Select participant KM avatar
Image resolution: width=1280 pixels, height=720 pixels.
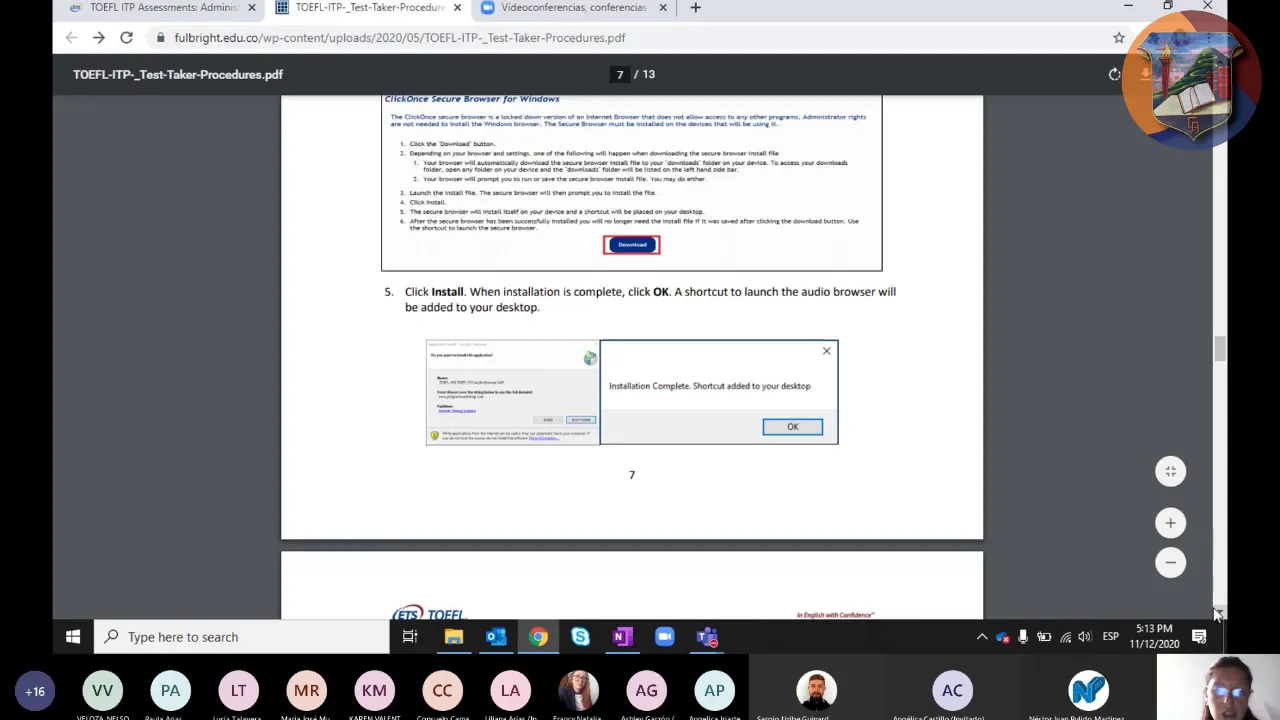click(x=374, y=691)
